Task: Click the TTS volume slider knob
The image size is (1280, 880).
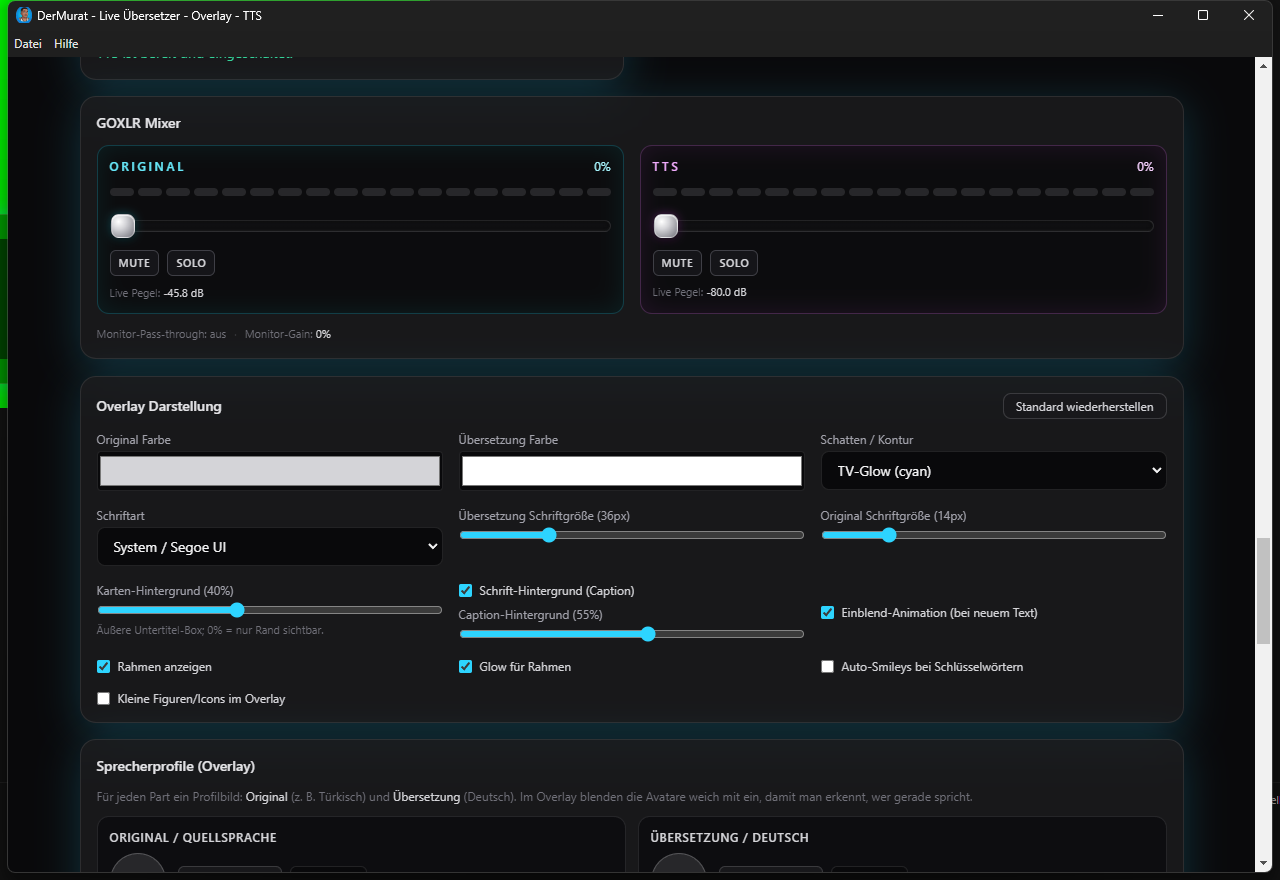Action: [666, 226]
